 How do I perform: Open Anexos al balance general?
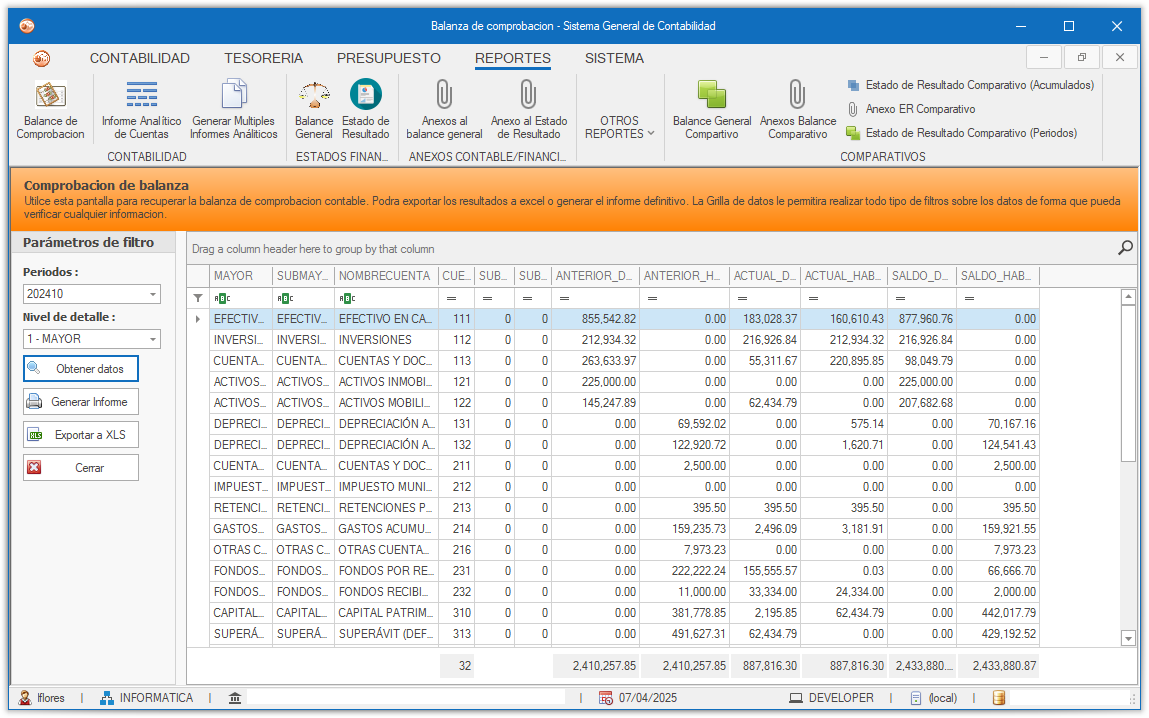(444, 110)
